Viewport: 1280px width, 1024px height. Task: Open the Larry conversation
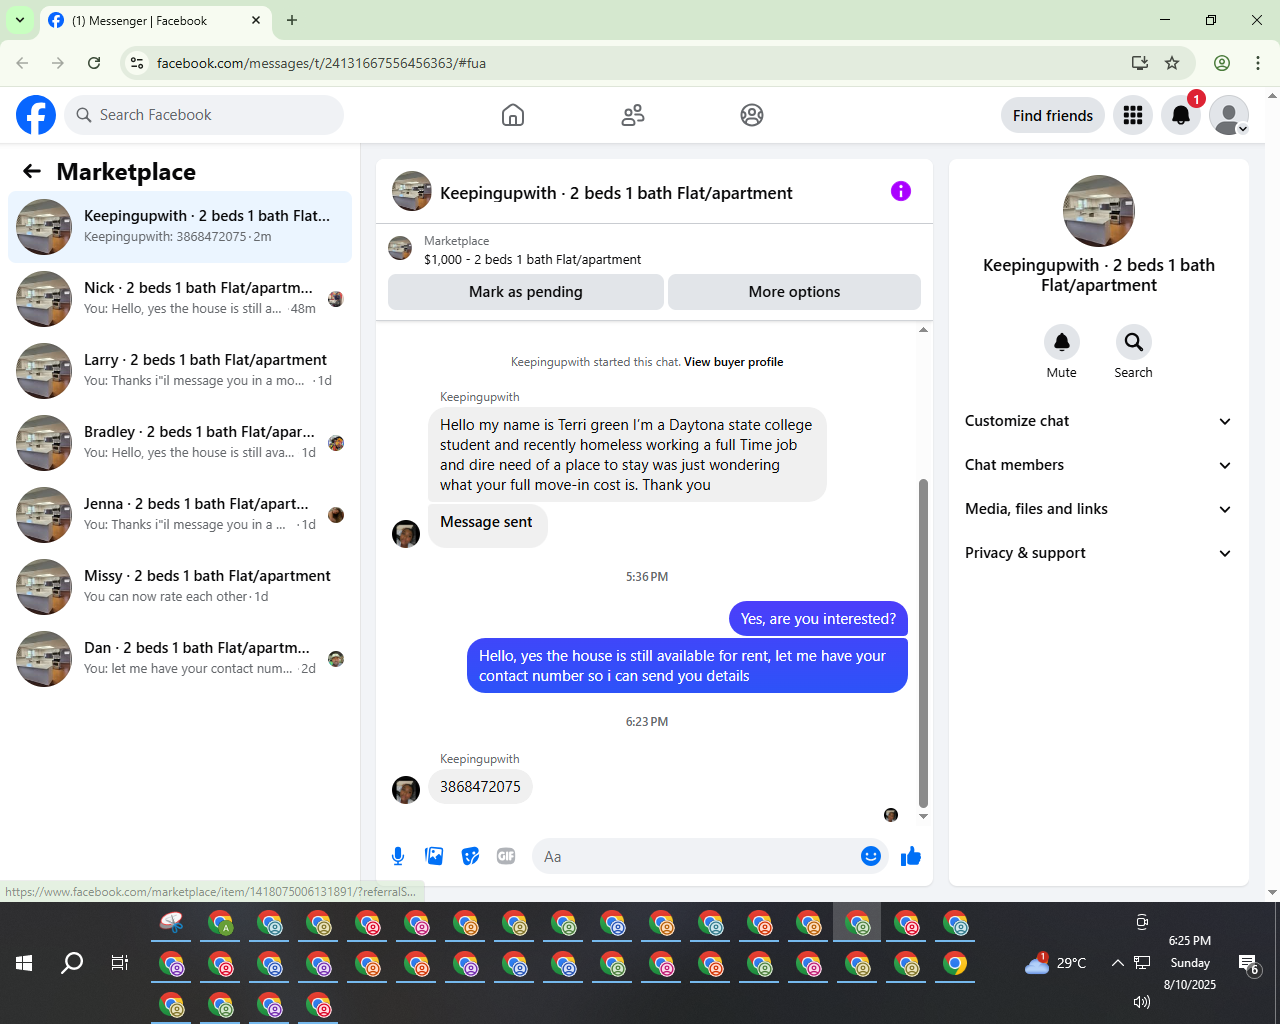pyautogui.click(x=180, y=371)
